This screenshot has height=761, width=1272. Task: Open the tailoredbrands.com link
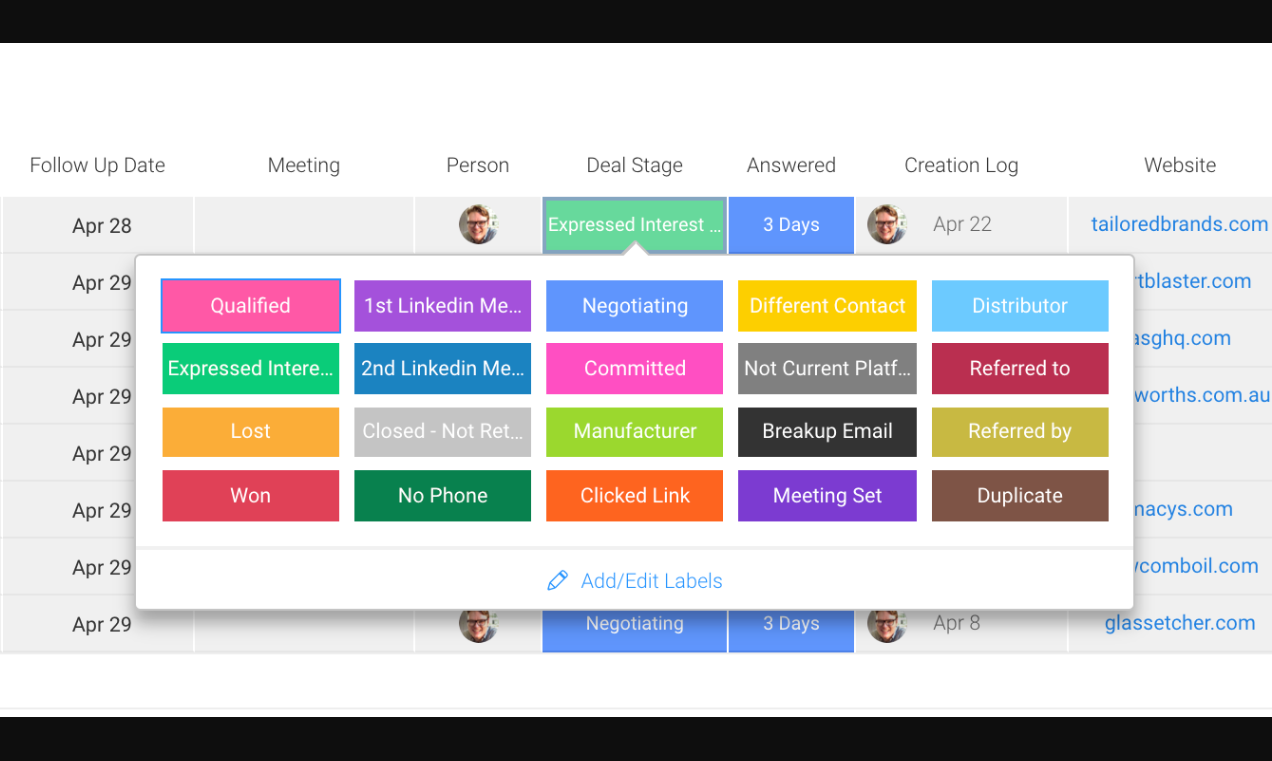coord(1180,224)
